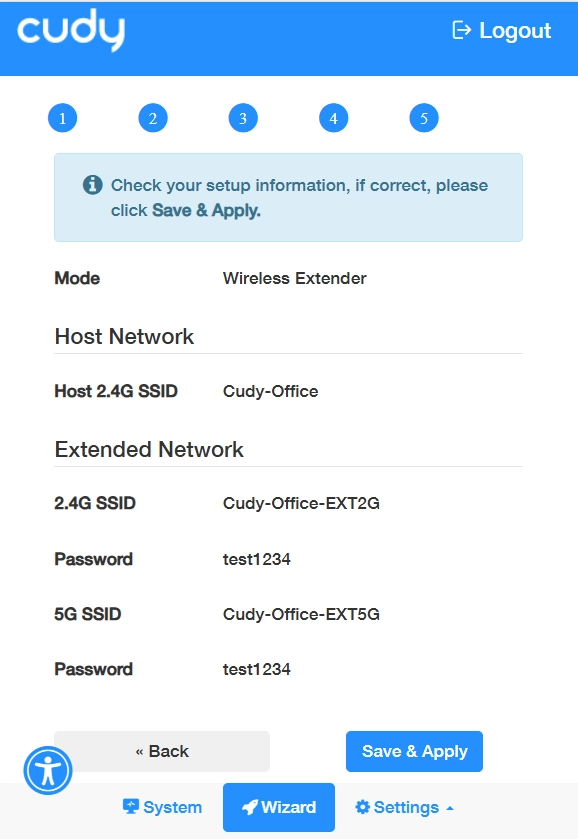Viewport: 578px width, 839px height.
Task: Go back with the Back button
Action: 162,751
